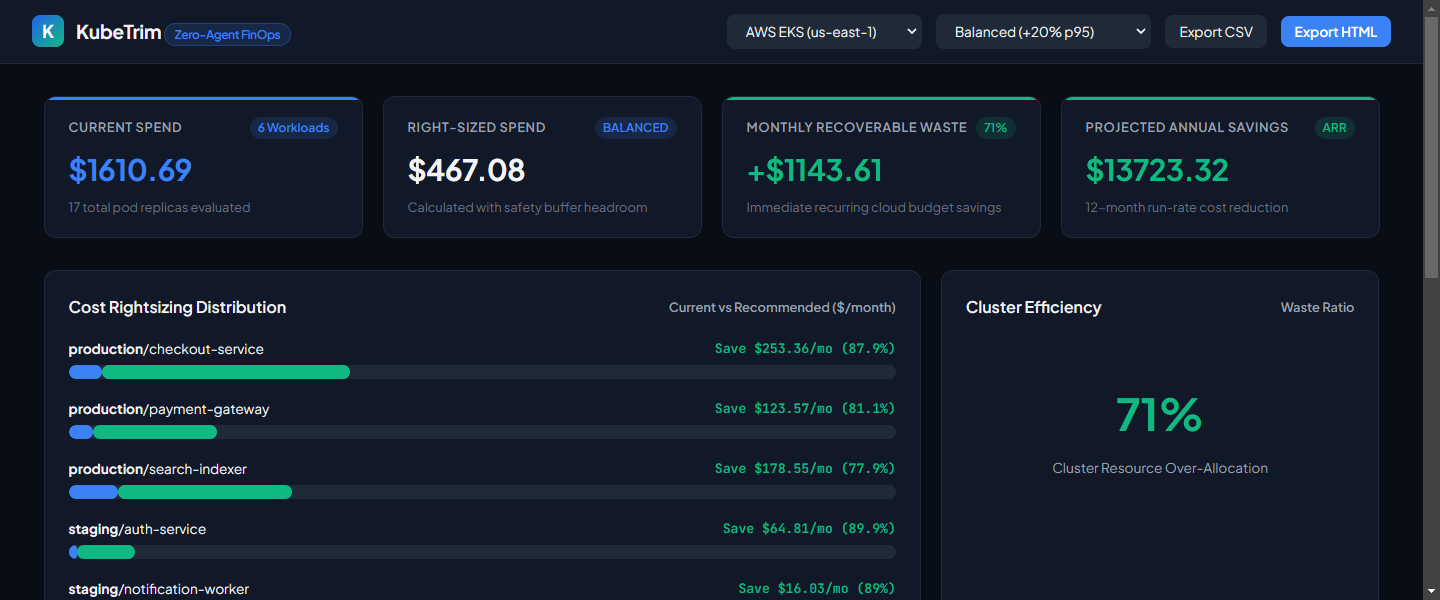The width and height of the screenshot is (1440, 600).
Task: Click the Zero-Agent FinOps badge
Action: click(228, 34)
